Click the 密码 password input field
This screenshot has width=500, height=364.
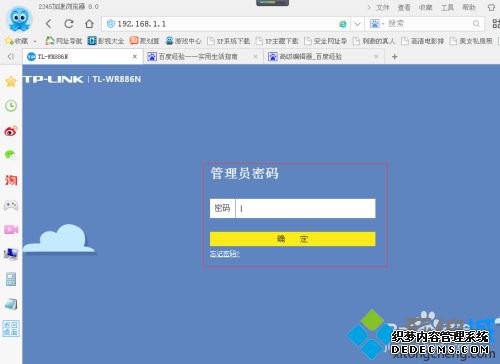(x=305, y=209)
